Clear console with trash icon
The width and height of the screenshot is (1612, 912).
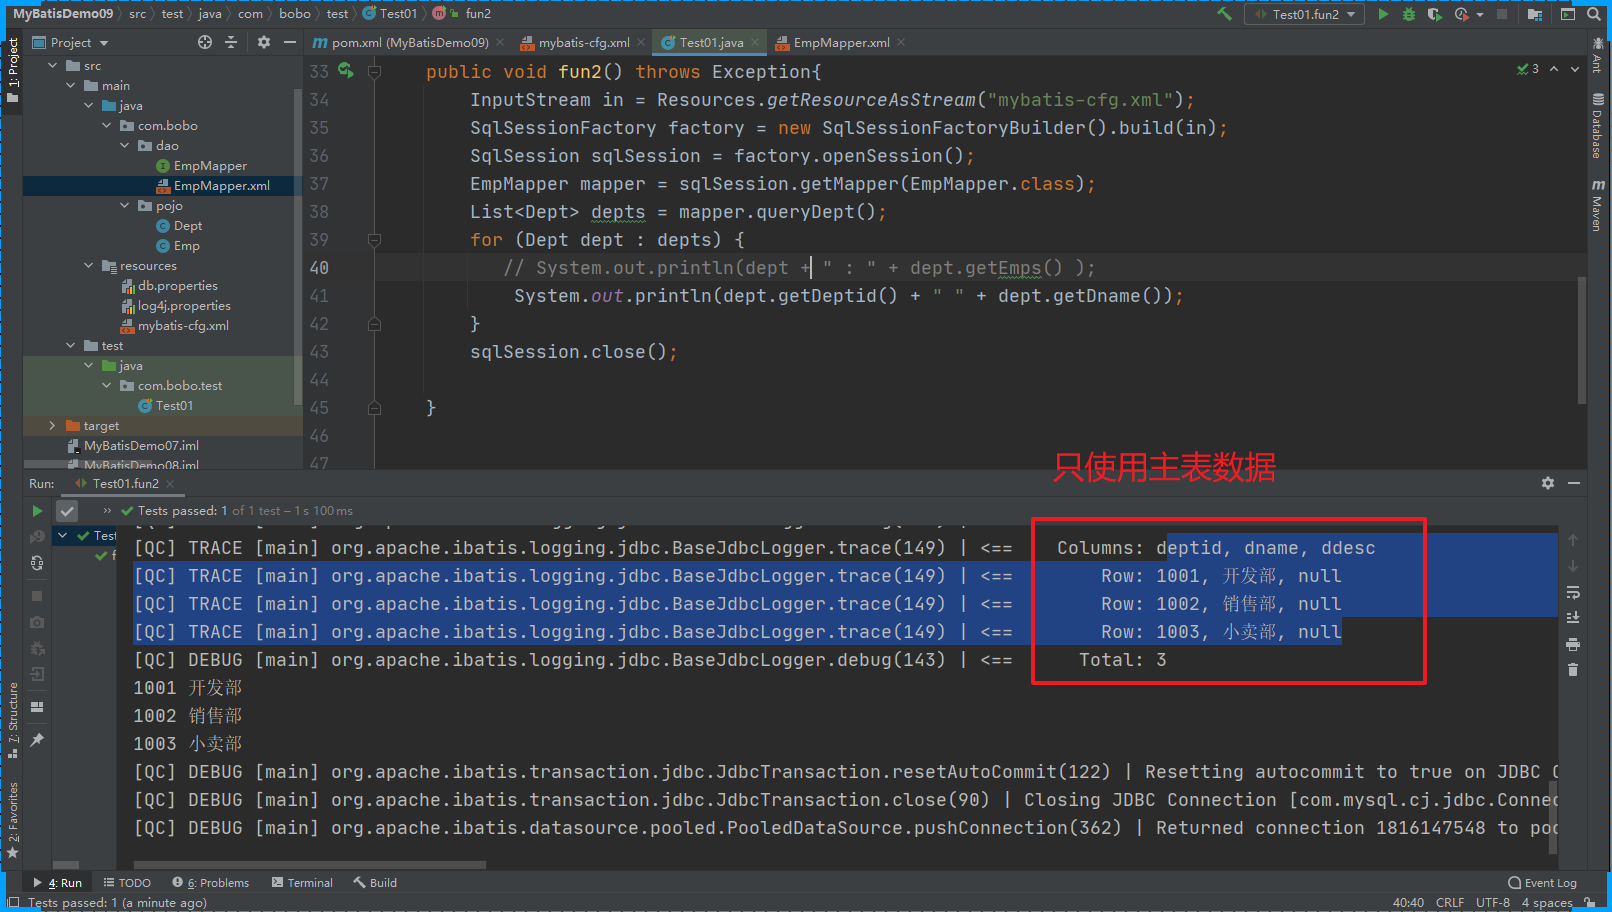[x=1573, y=670]
